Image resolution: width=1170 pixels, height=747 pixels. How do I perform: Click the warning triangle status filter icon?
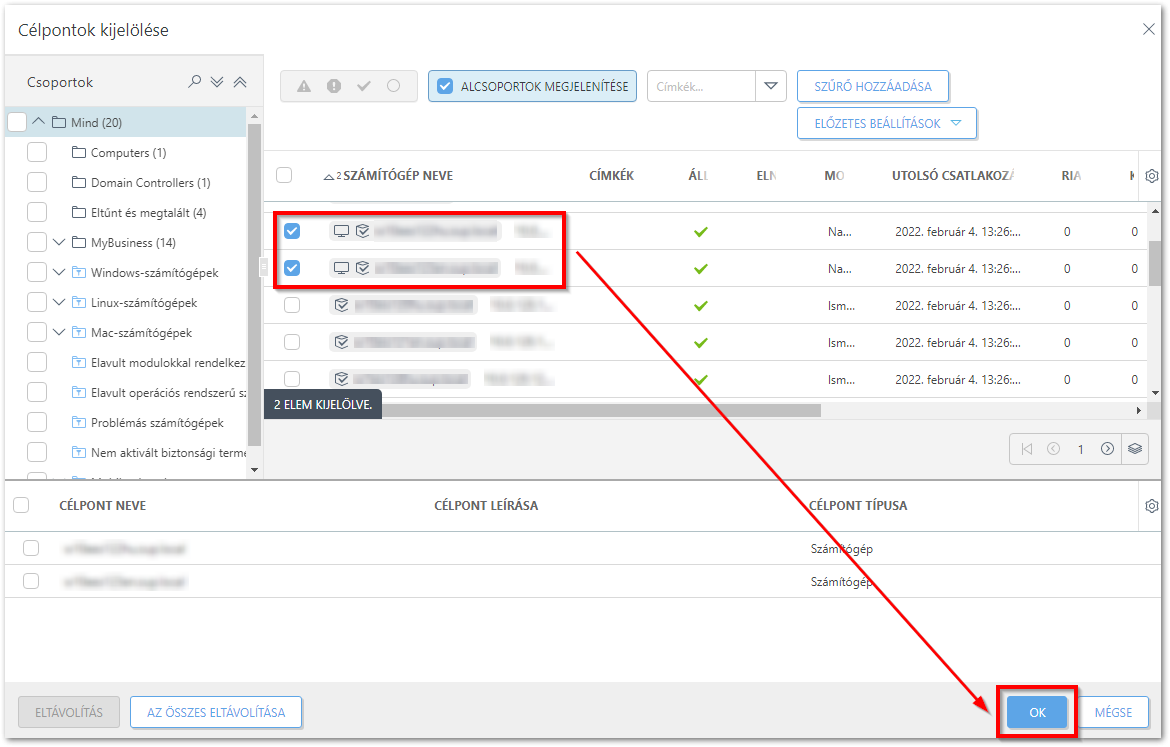click(x=305, y=86)
